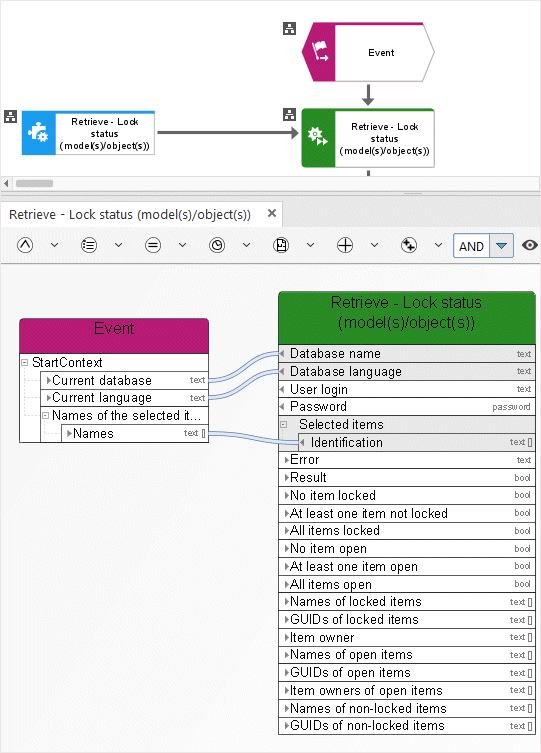This screenshot has height=753, width=541.
Task: Open dropdown next to clock operator icon
Action: pyautogui.click(x=246, y=245)
